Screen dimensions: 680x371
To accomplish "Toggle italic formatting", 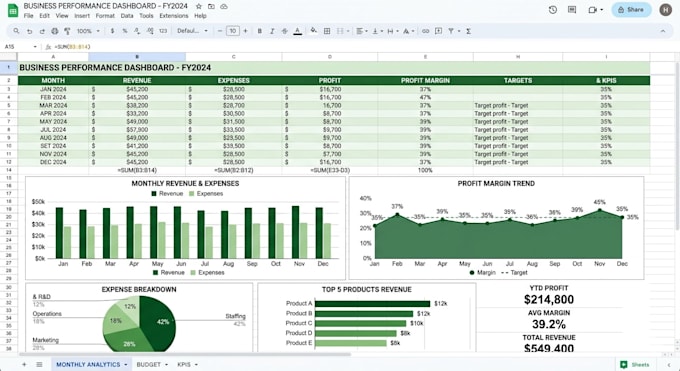I will pos(272,31).
